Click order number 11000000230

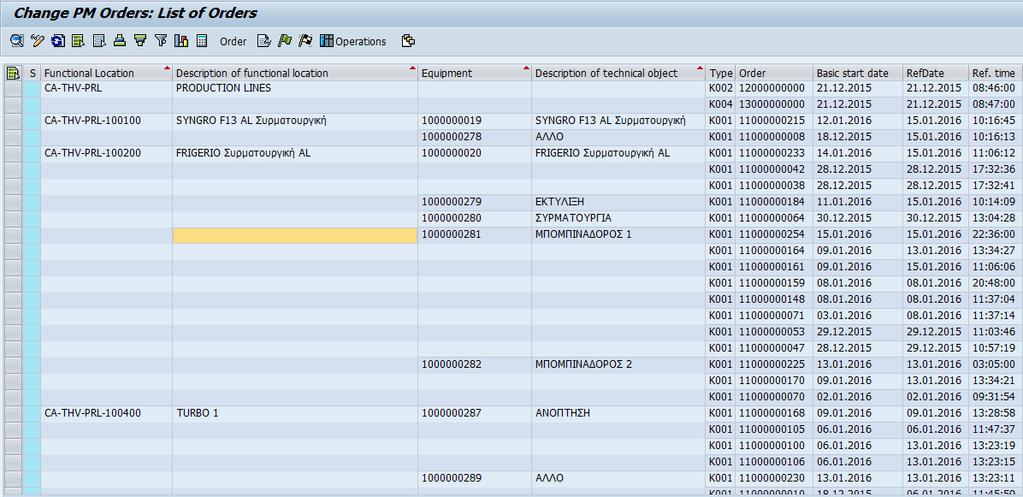coord(772,479)
